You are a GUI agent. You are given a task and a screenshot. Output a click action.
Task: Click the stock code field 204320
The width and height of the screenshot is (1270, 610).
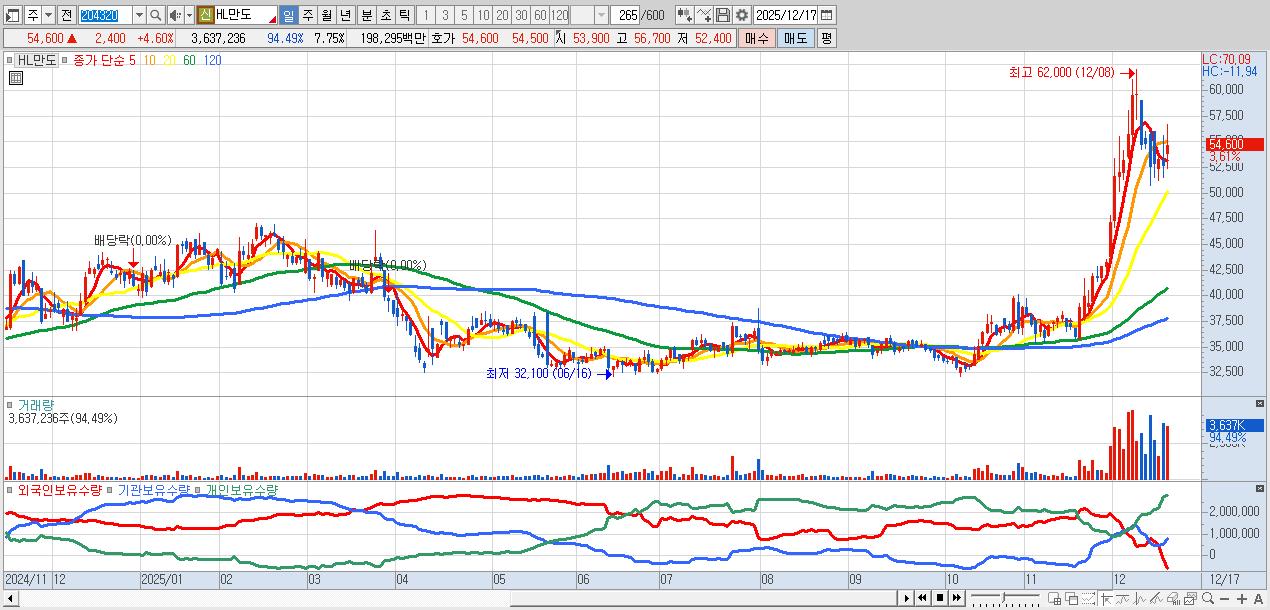tap(104, 15)
